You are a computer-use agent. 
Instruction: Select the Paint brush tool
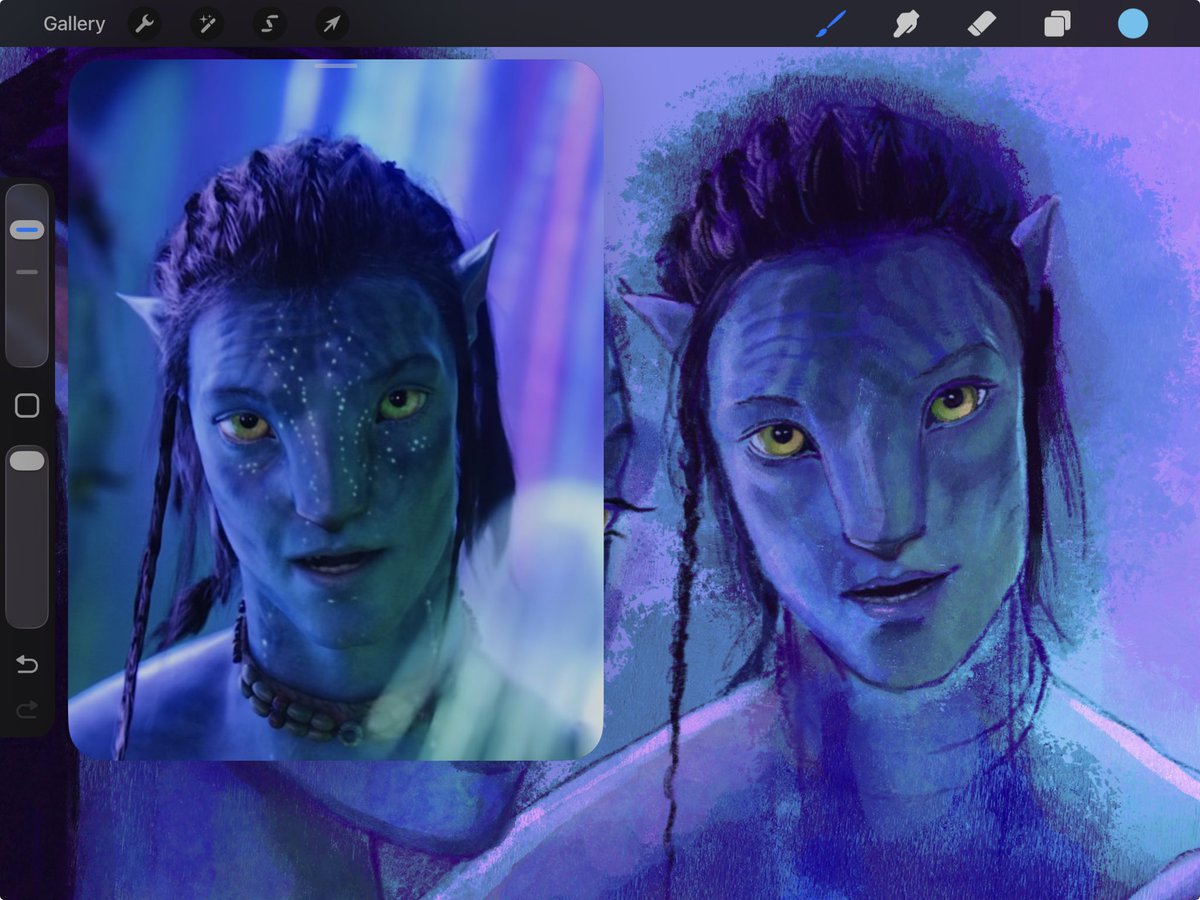click(x=831, y=24)
